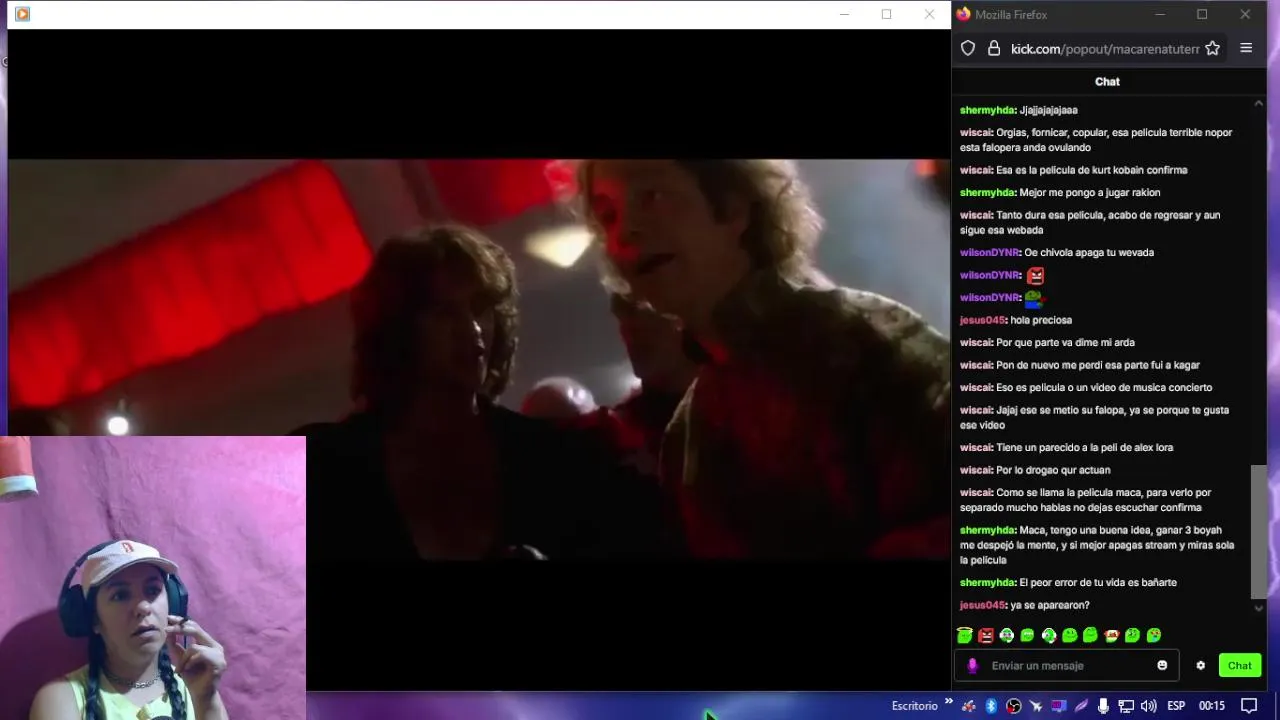Screen dimensions: 1280x720
Task: Click the purple feather tray icon
Action: (1081, 706)
